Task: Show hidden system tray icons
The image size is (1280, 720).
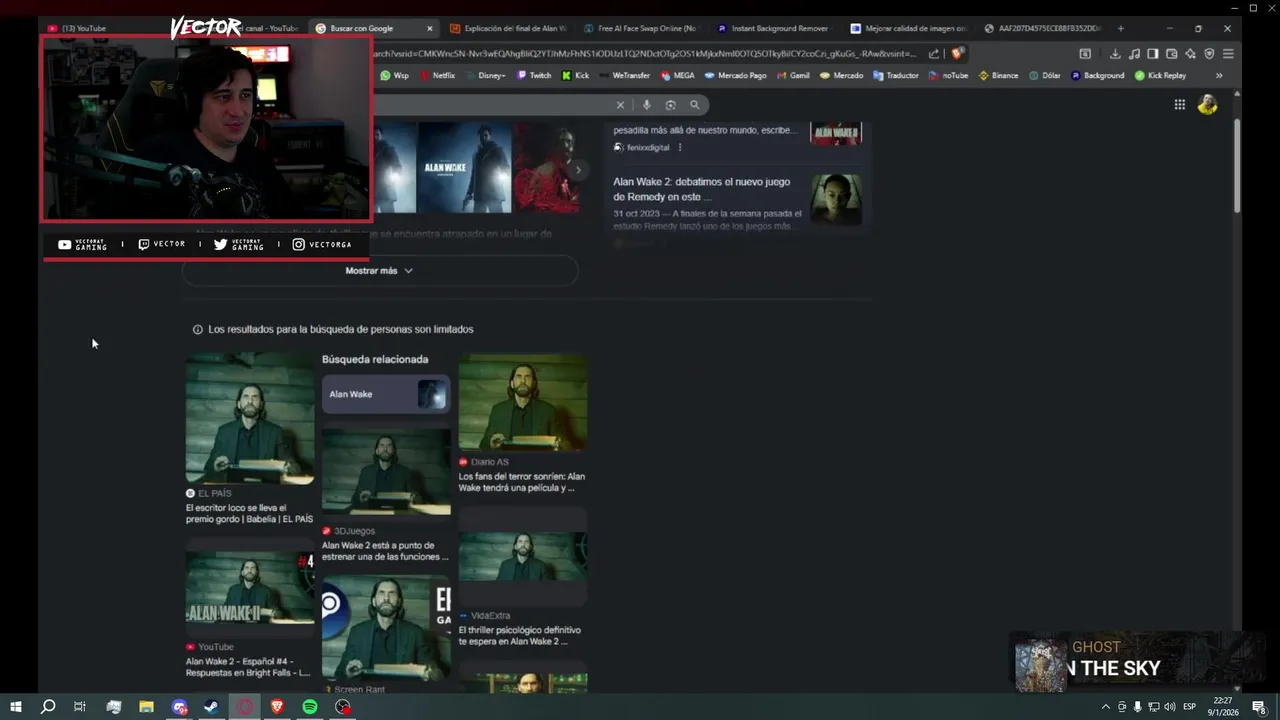Action: [1105, 707]
